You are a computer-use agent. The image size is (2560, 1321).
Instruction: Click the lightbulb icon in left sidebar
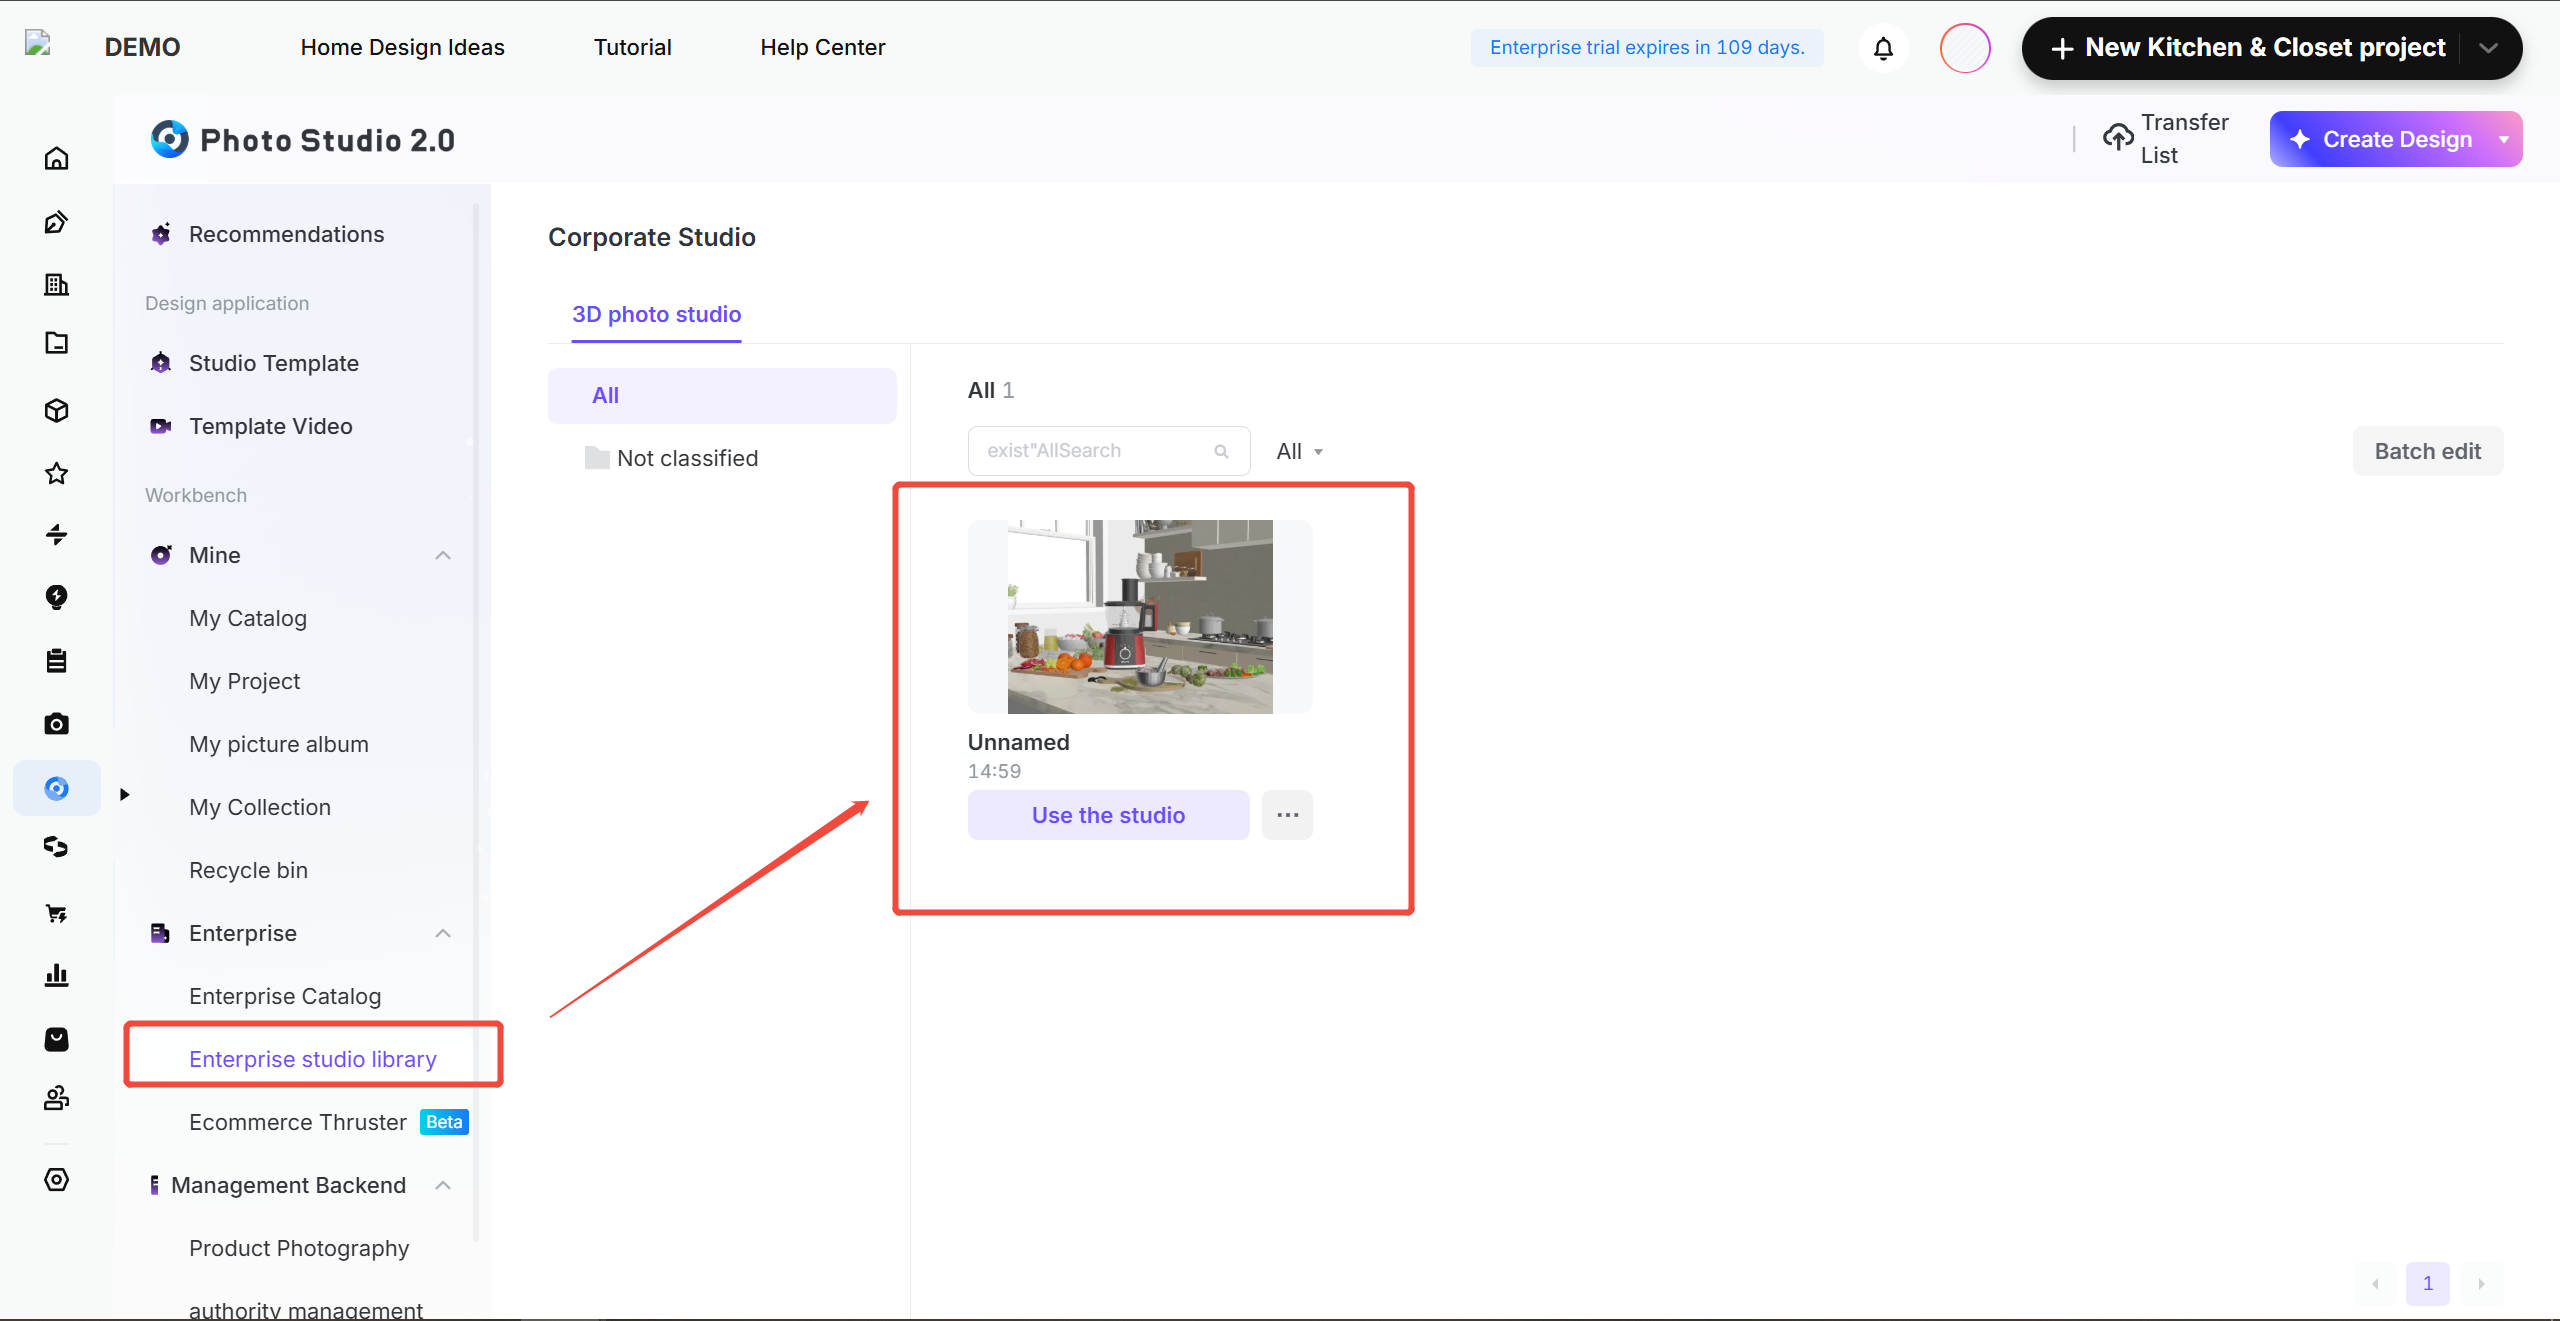57,597
